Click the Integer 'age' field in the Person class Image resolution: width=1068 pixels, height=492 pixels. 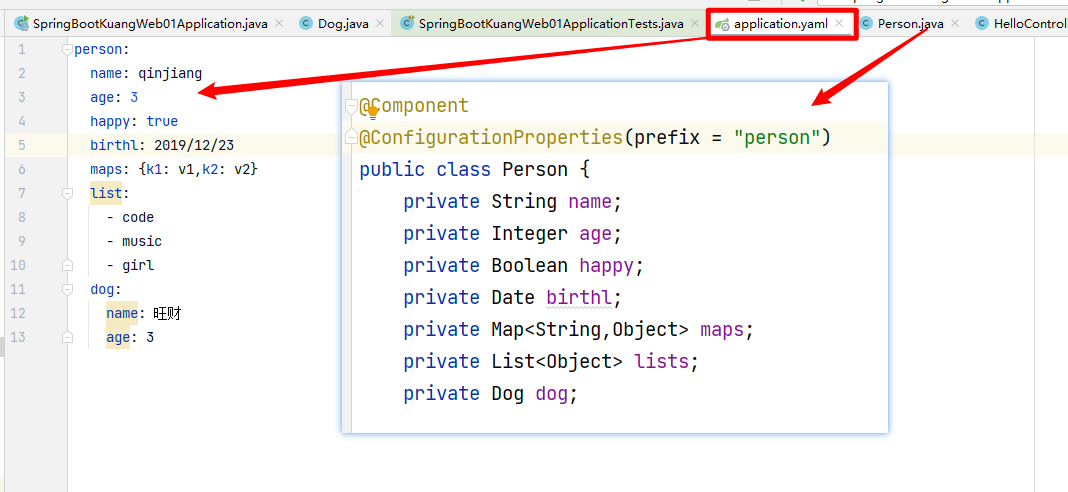click(x=595, y=233)
